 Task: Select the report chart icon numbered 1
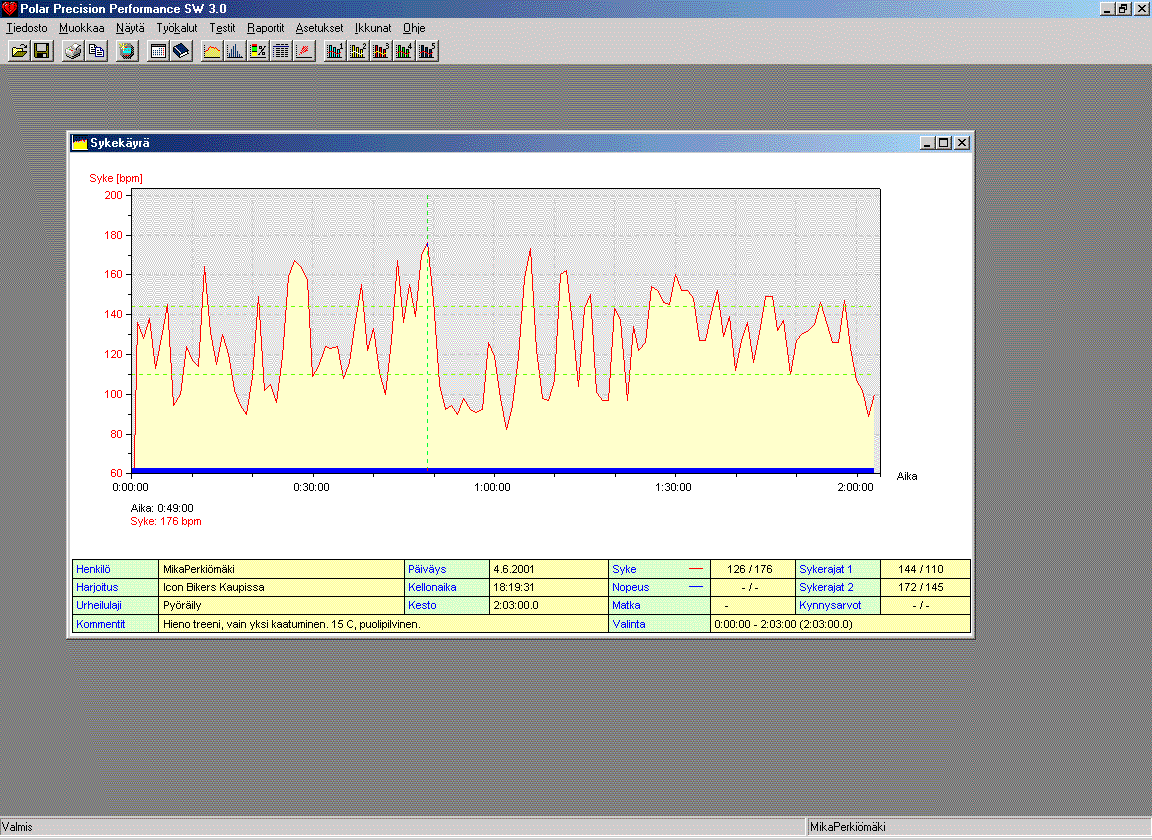point(335,51)
